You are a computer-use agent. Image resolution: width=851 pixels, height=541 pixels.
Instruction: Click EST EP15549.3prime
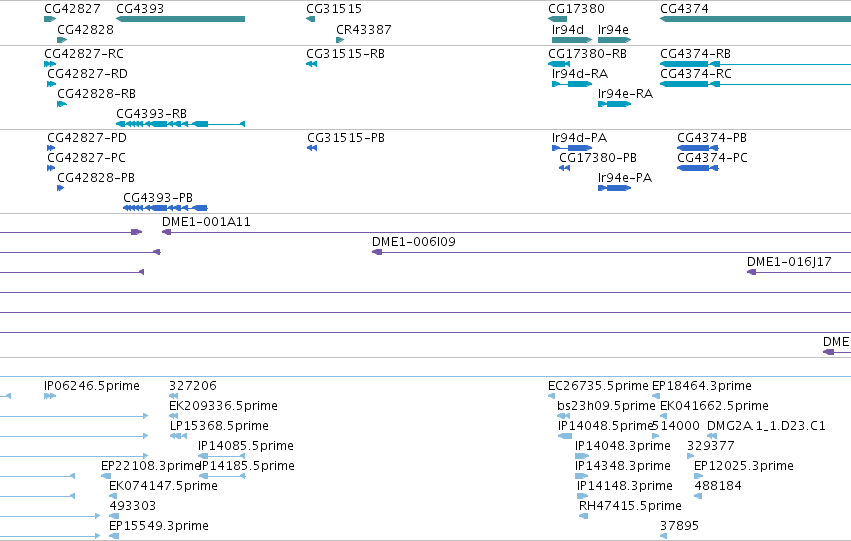click(159, 526)
